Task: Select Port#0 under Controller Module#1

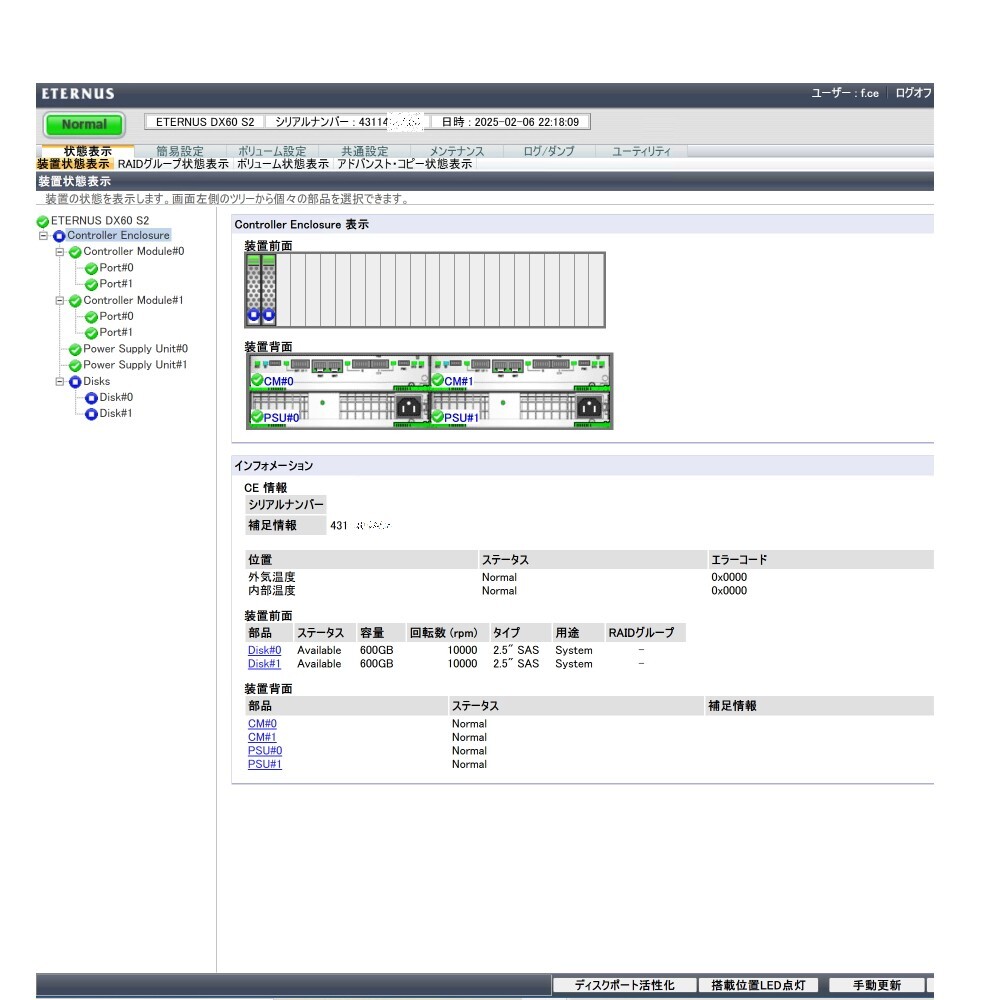Action: point(116,316)
